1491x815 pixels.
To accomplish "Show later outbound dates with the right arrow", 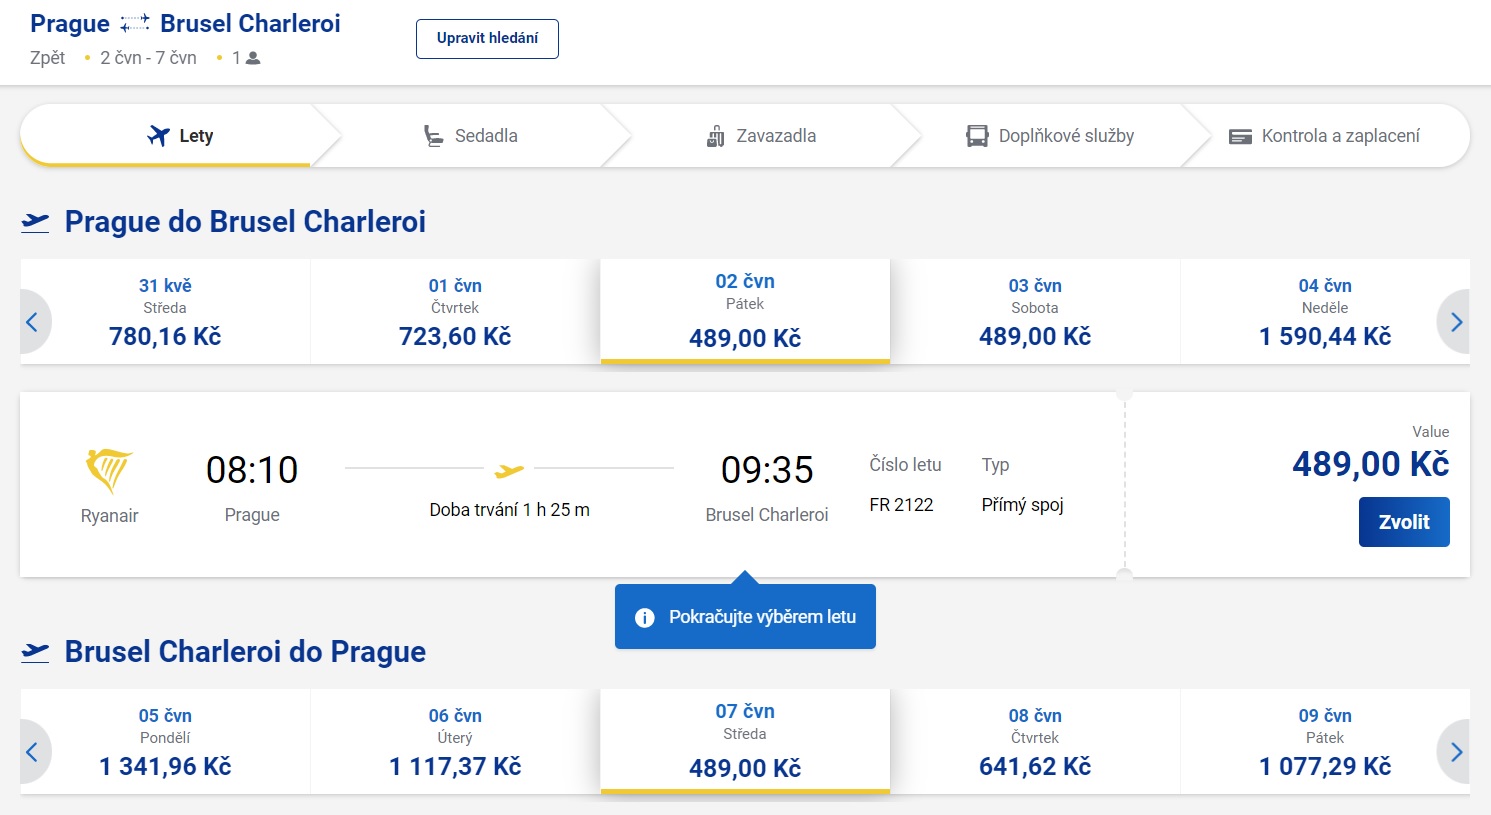I will (1455, 322).
